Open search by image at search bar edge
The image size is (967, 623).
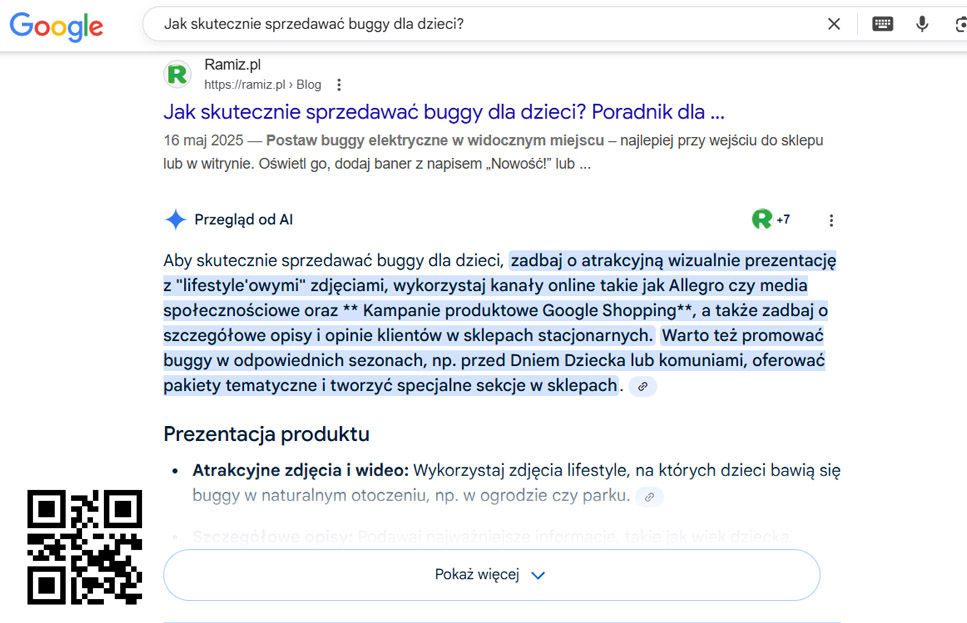(959, 24)
